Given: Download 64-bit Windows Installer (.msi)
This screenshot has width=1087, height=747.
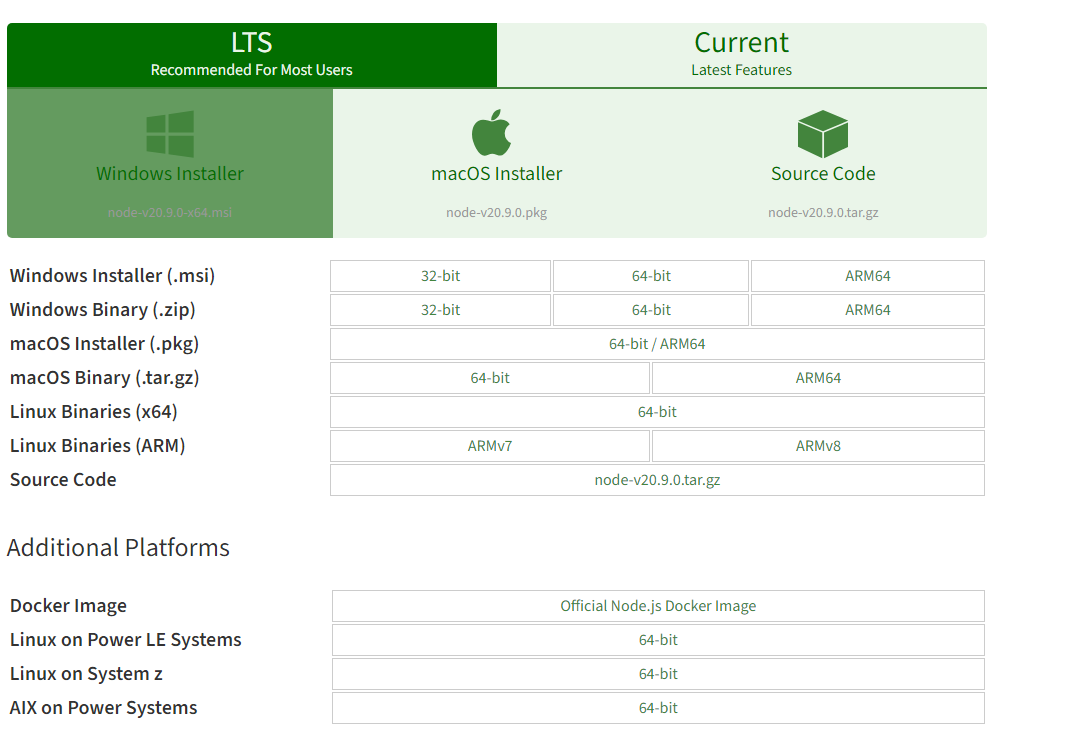Looking at the screenshot, I should pyautogui.click(x=651, y=276).
